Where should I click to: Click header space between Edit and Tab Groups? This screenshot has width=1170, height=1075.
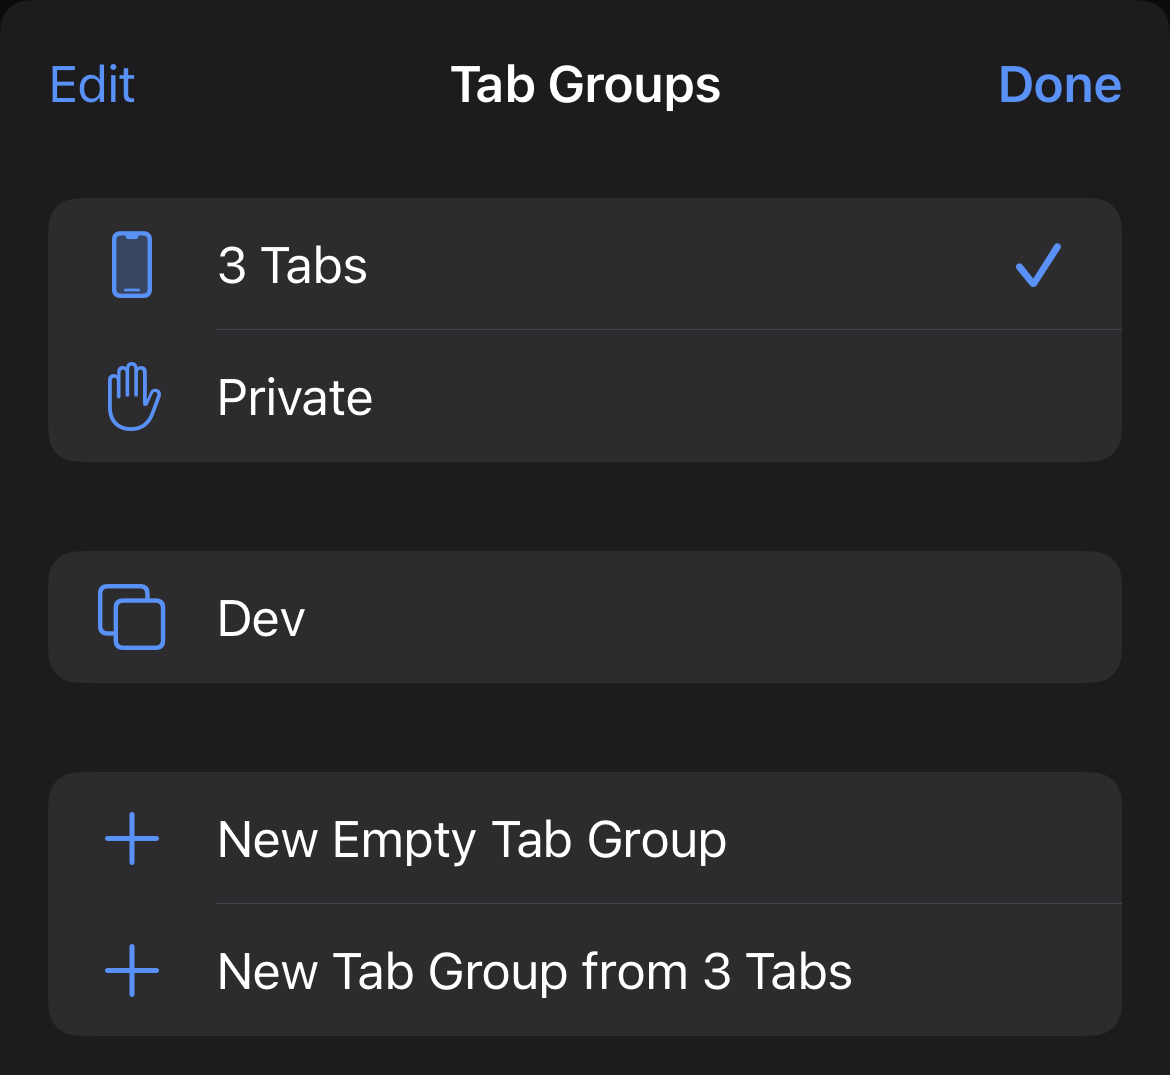pyautogui.click(x=290, y=85)
